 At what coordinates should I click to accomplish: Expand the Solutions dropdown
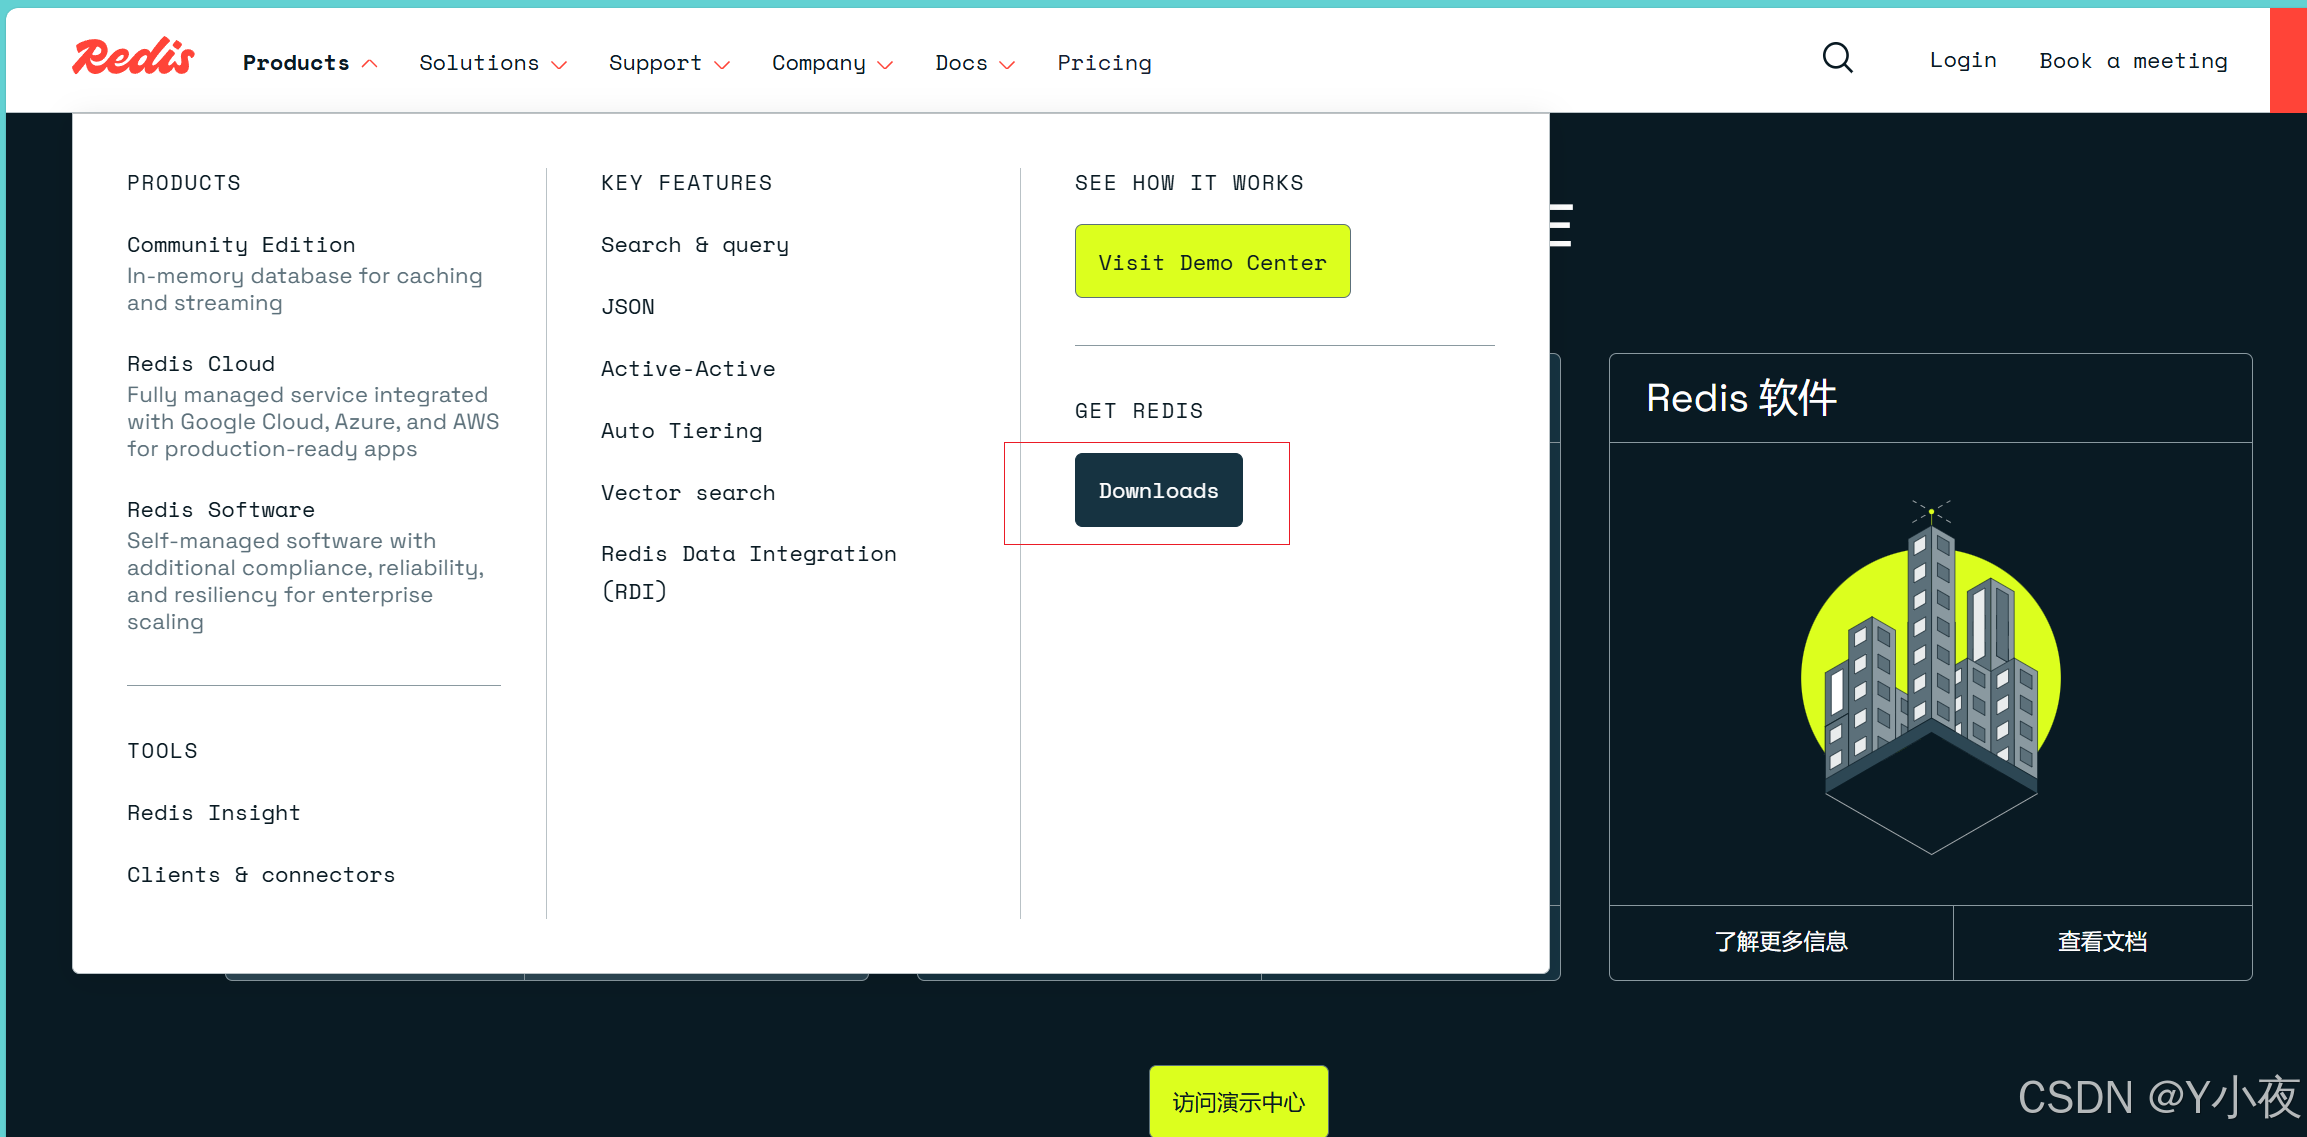(492, 63)
